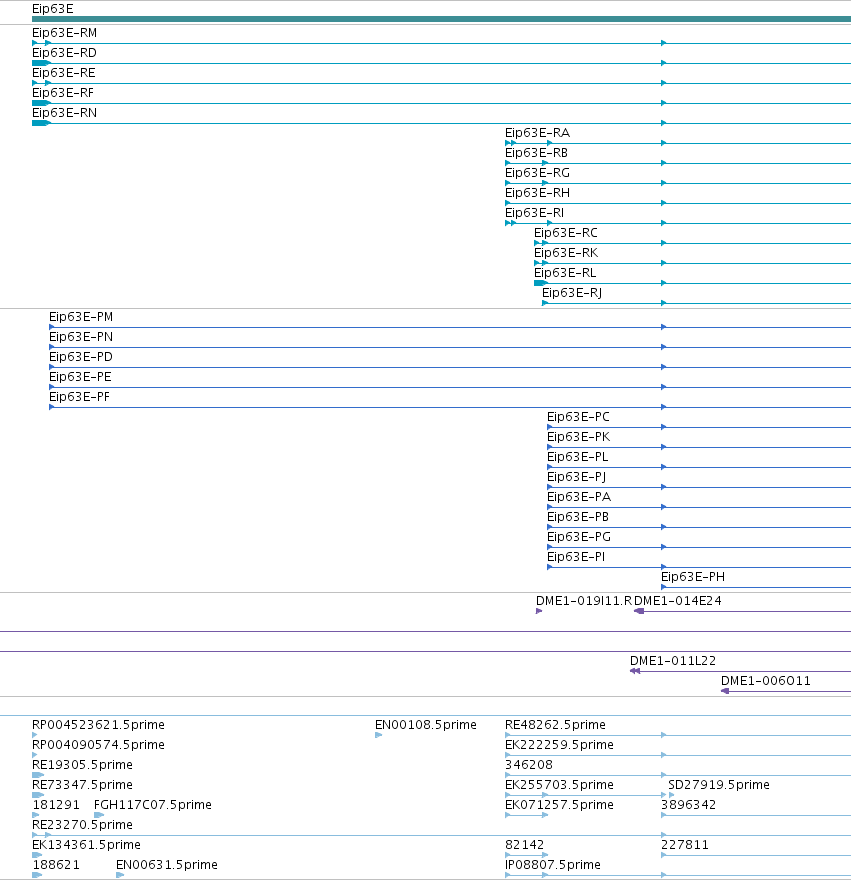Click transcript Eip63E-RB label
Viewport: 851px width, 880px height.
coord(536,153)
